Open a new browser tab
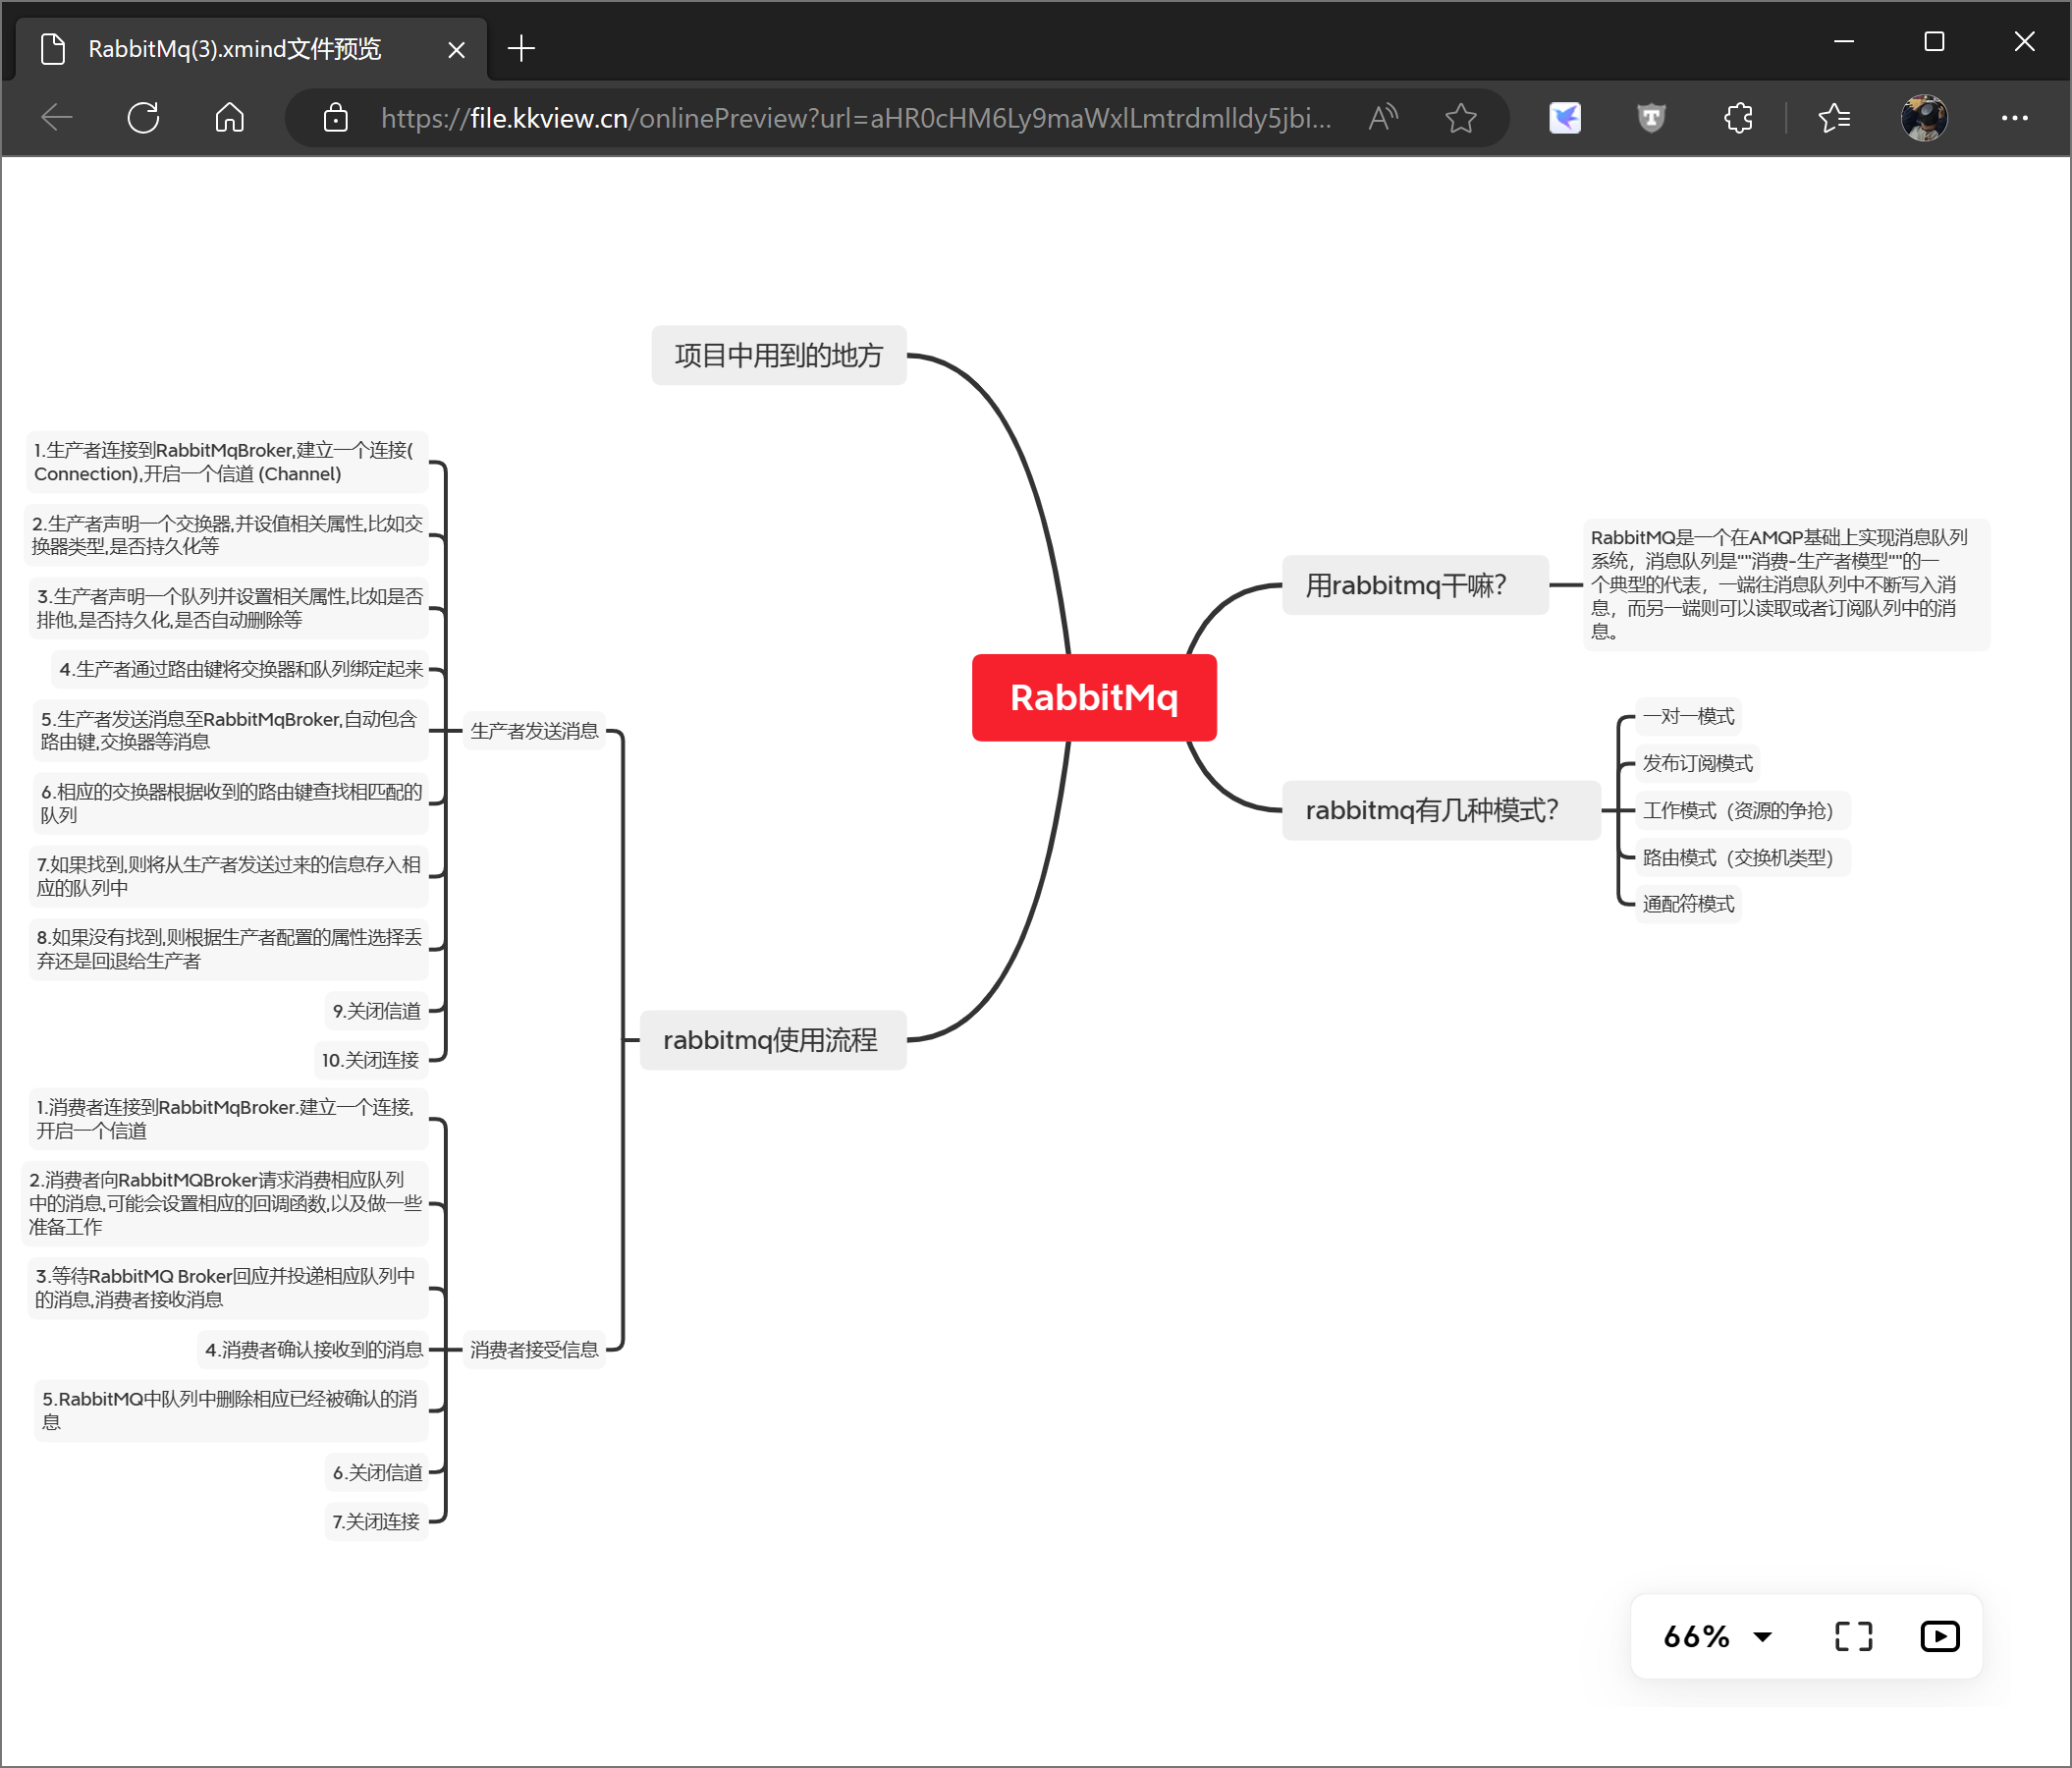This screenshot has width=2072, height=1768. pos(521,49)
